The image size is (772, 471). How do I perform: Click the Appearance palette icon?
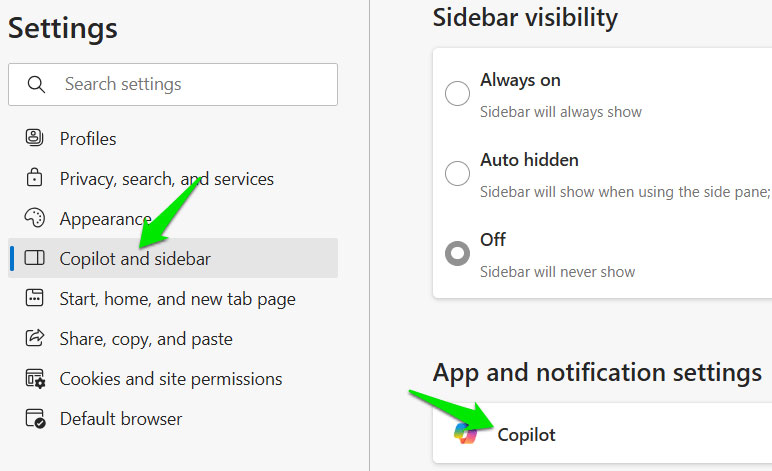35,218
